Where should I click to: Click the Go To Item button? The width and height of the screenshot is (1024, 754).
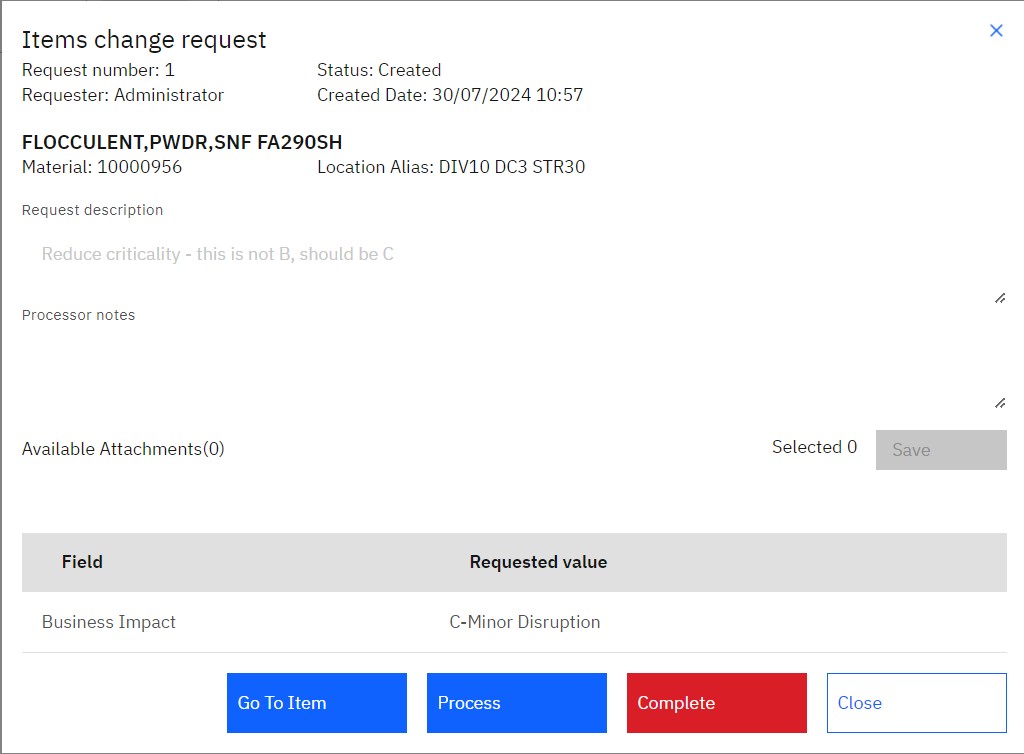pyautogui.click(x=317, y=703)
